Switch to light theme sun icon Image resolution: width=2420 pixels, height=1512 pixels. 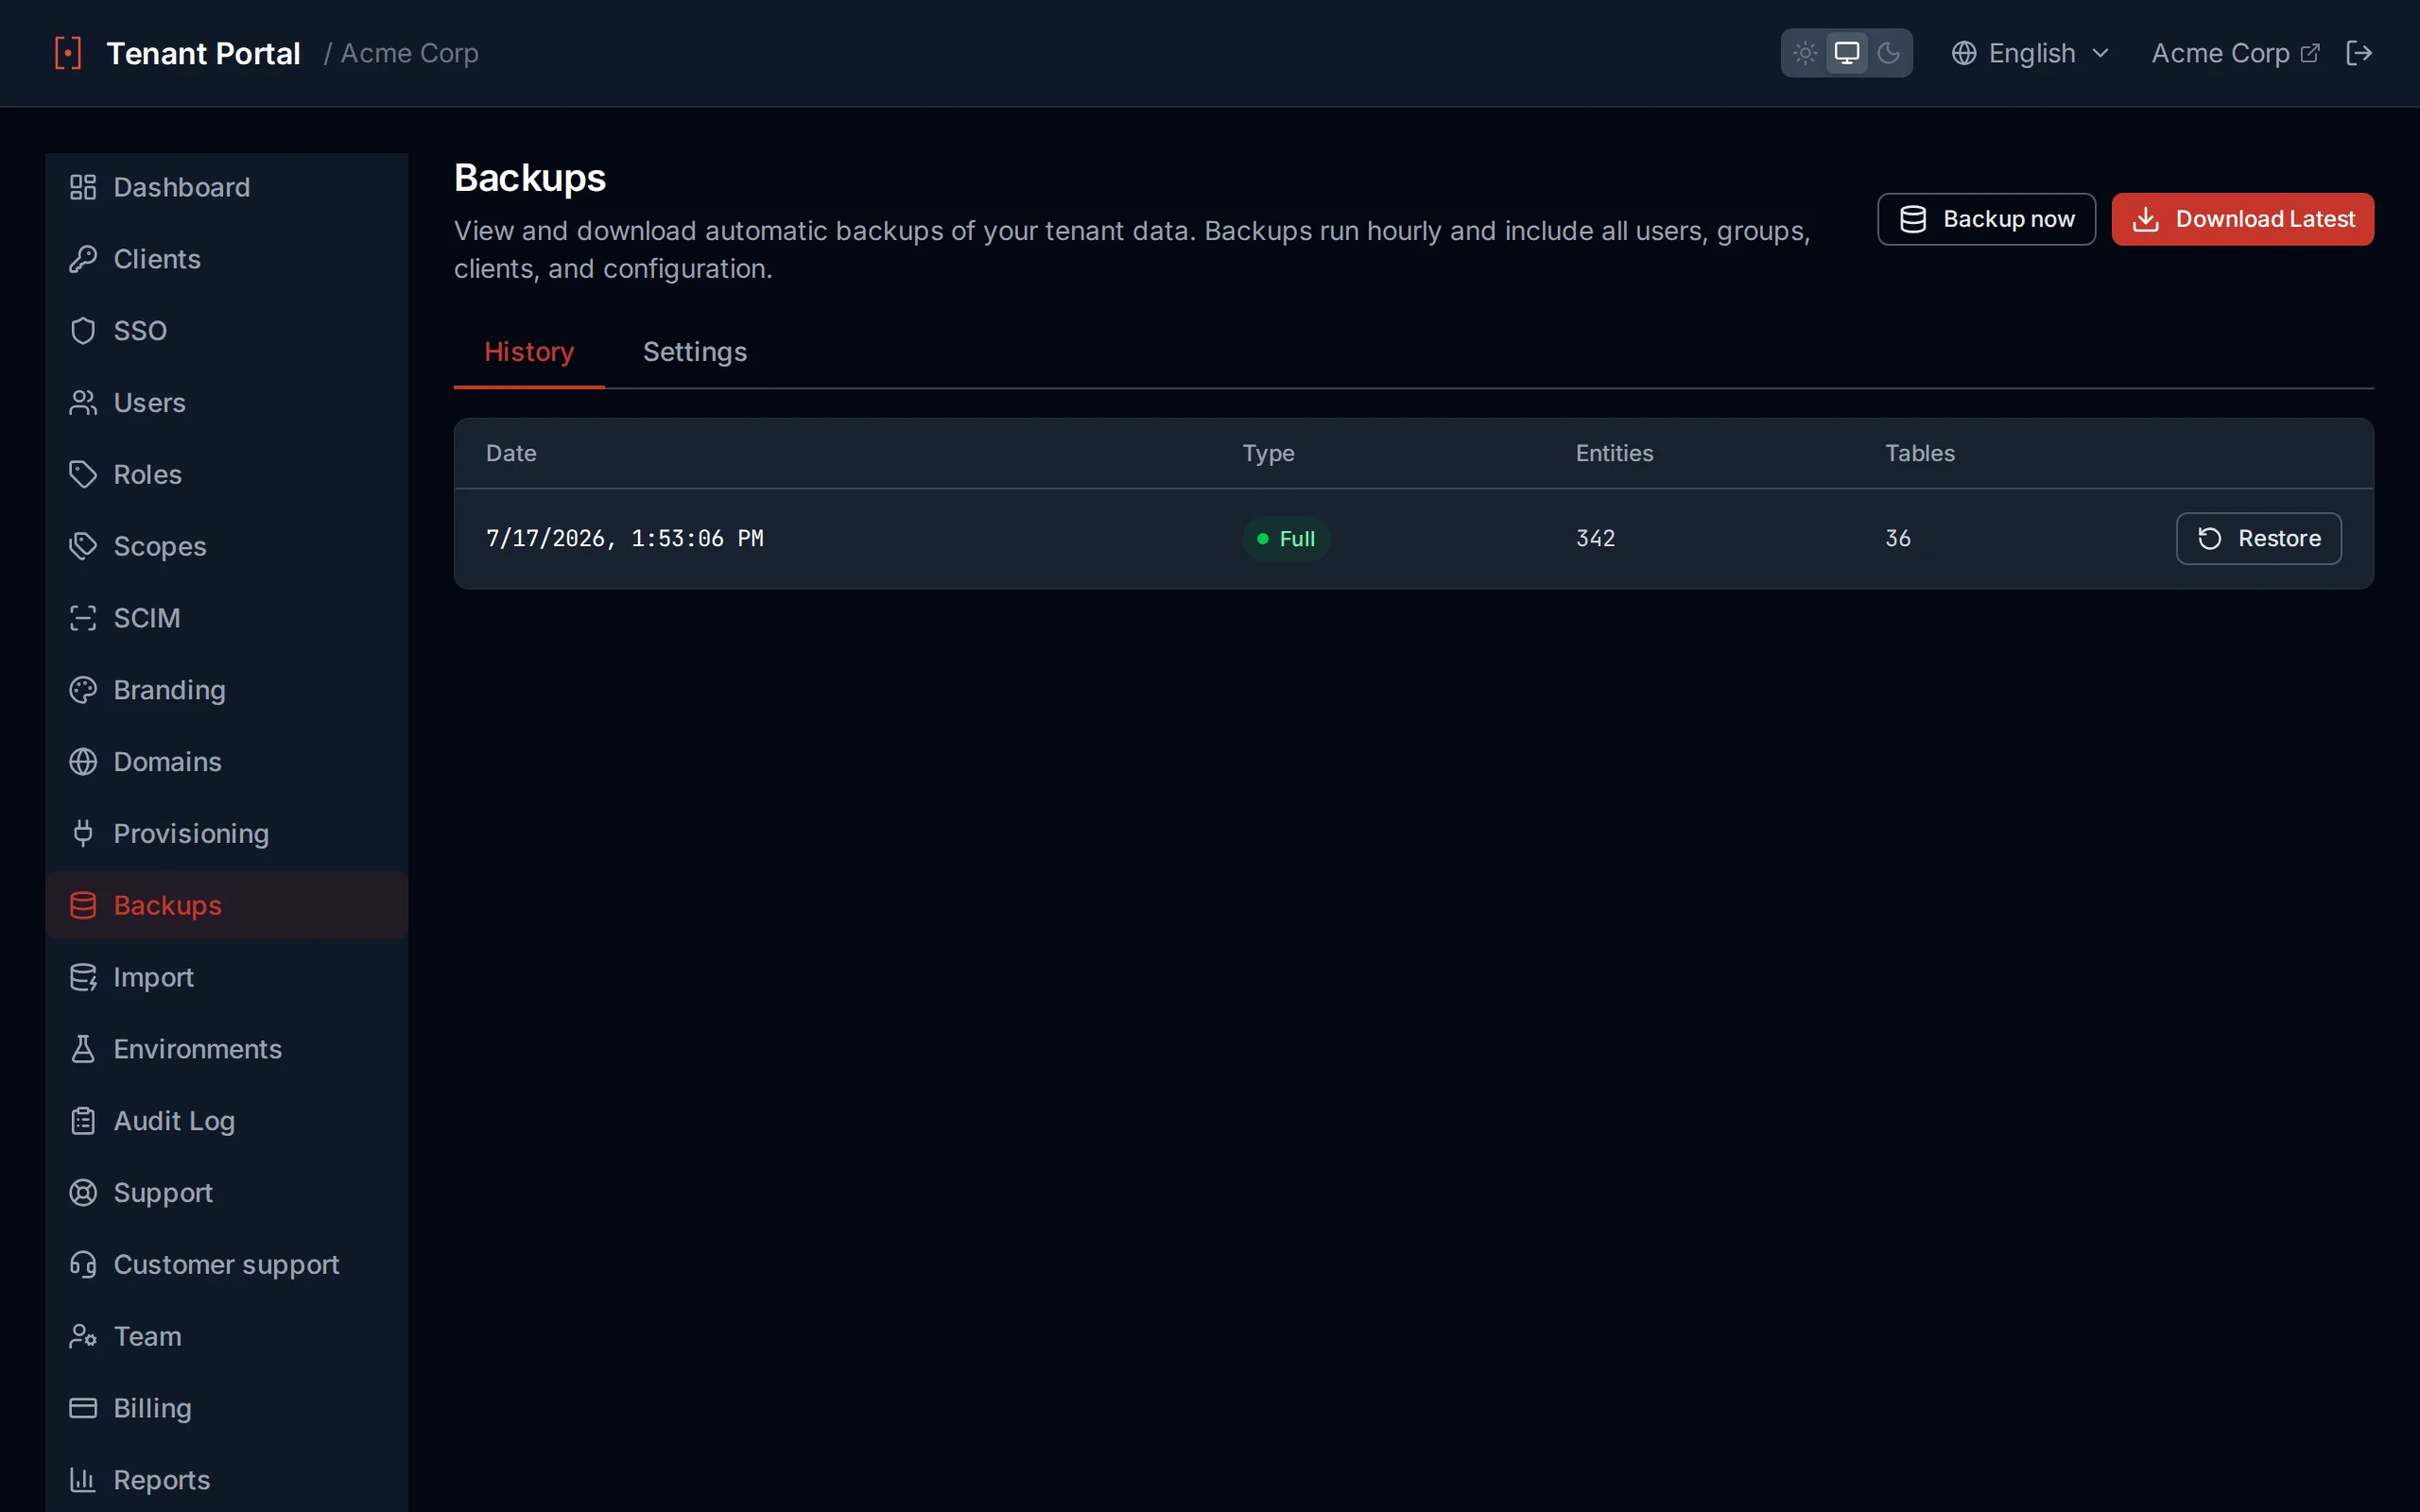tap(1805, 53)
